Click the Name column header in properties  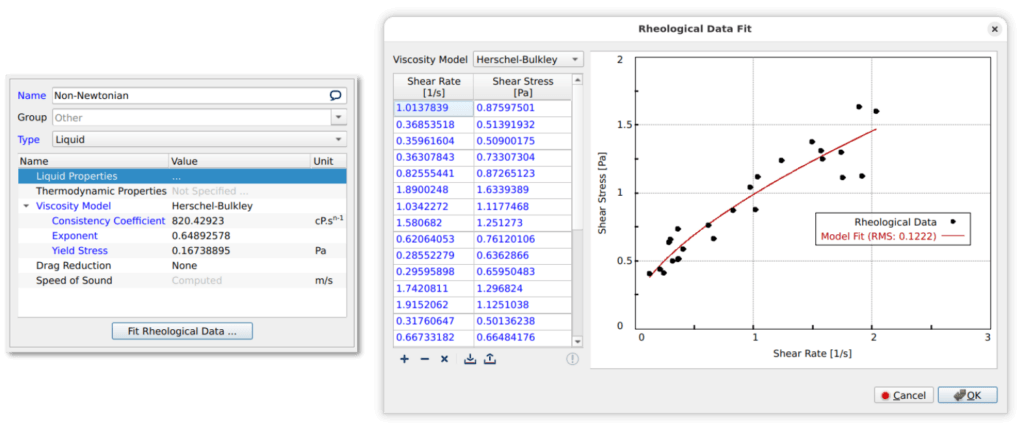[93, 161]
